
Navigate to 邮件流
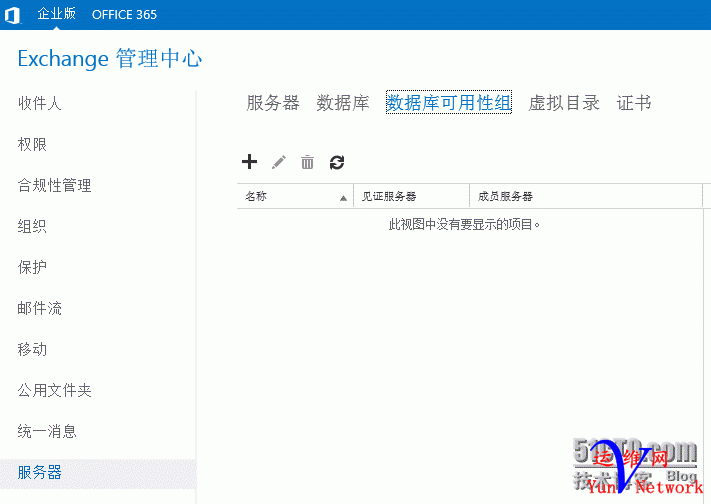pyautogui.click(x=39, y=308)
